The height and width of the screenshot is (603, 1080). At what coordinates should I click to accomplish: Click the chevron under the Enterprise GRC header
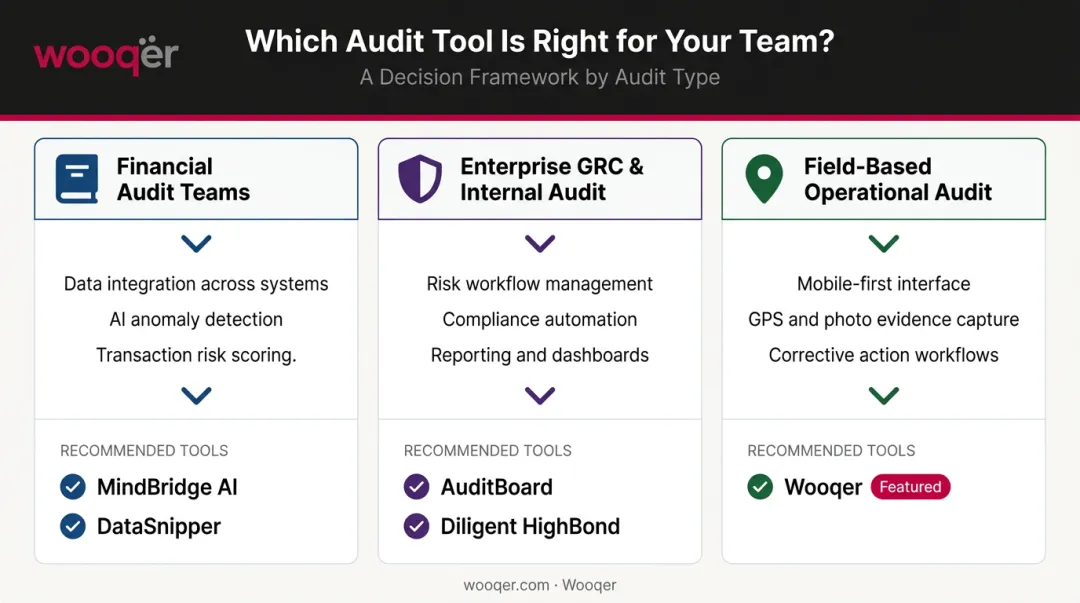pos(540,243)
